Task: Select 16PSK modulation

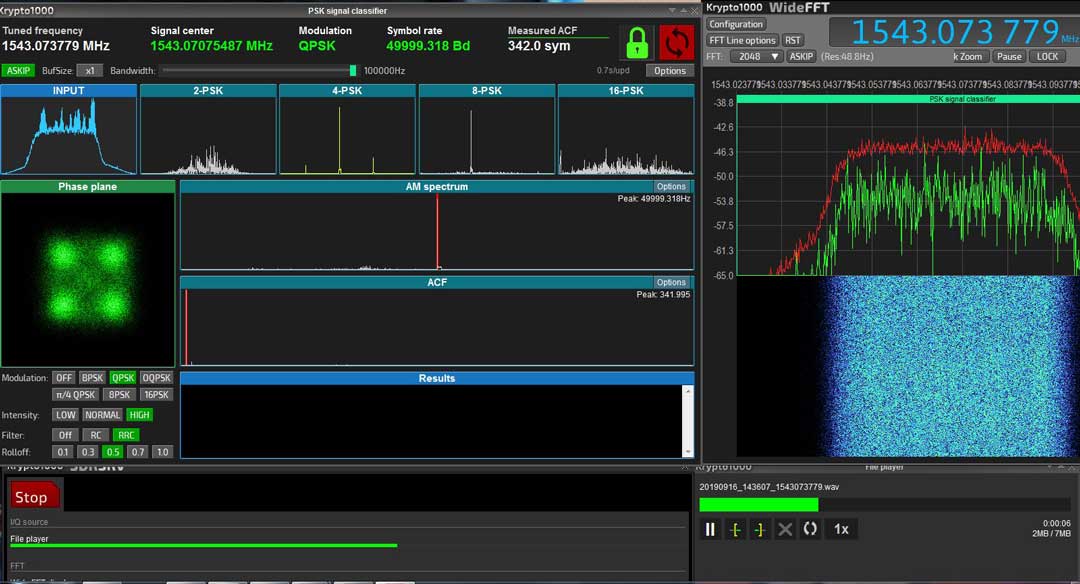Action: (156, 395)
